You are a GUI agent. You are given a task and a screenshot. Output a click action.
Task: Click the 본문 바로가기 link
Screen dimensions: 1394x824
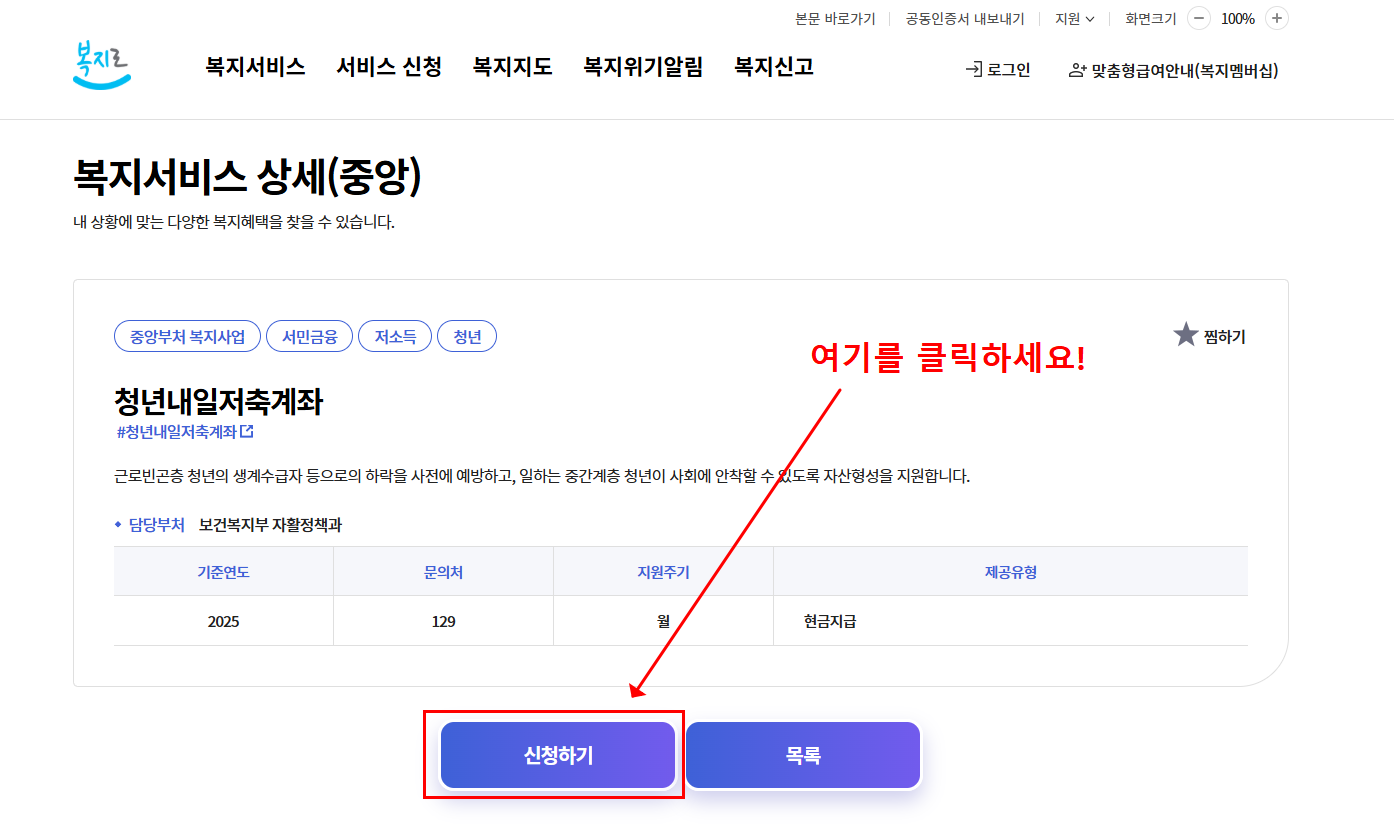point(836,18)
